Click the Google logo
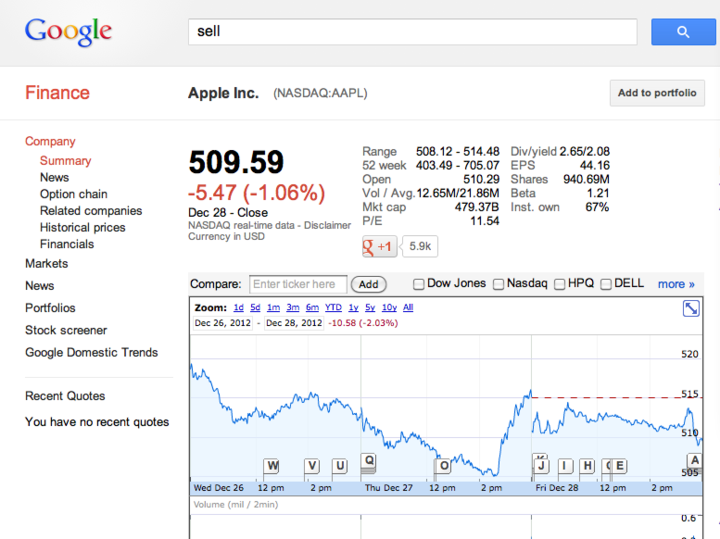 68,32
